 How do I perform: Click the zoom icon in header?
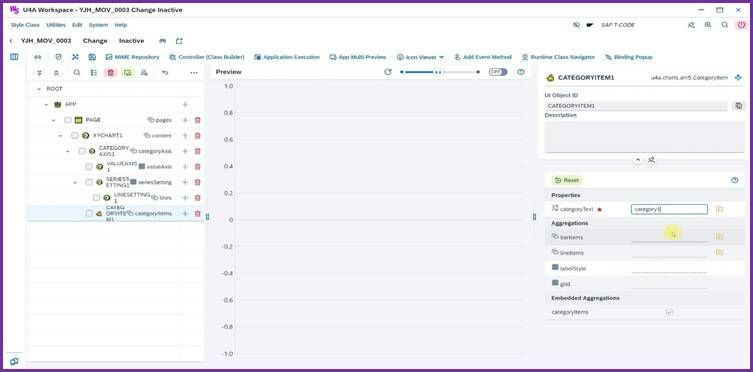(708, 25)
